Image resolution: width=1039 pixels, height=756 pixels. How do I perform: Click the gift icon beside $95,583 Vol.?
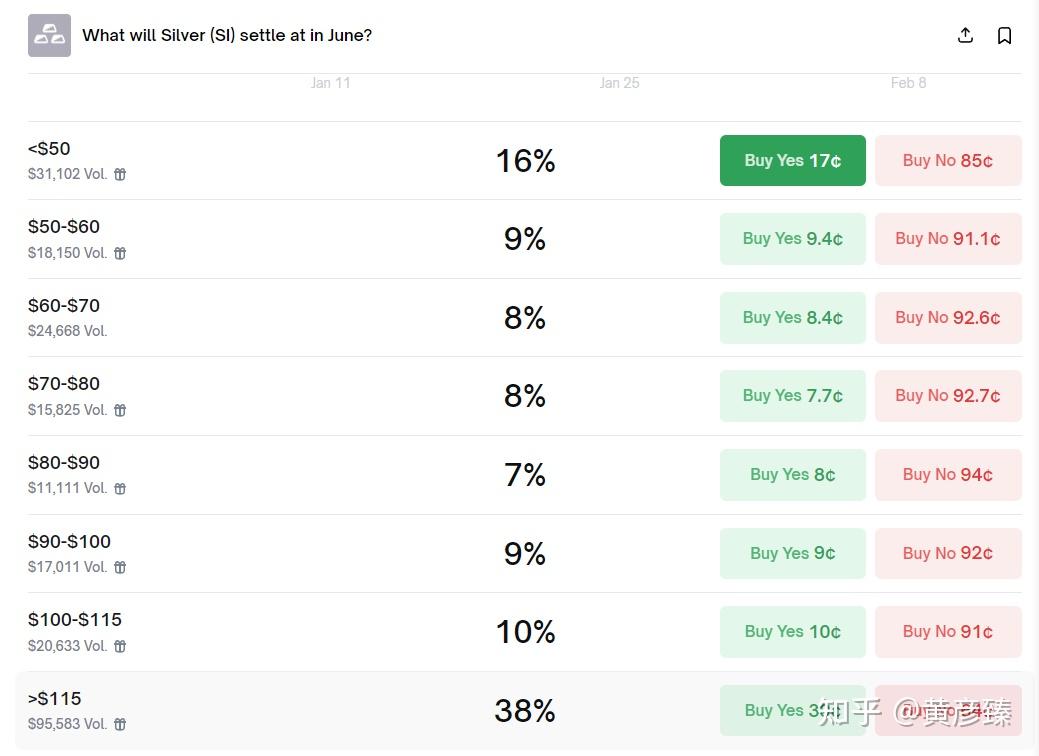point(120,725)
